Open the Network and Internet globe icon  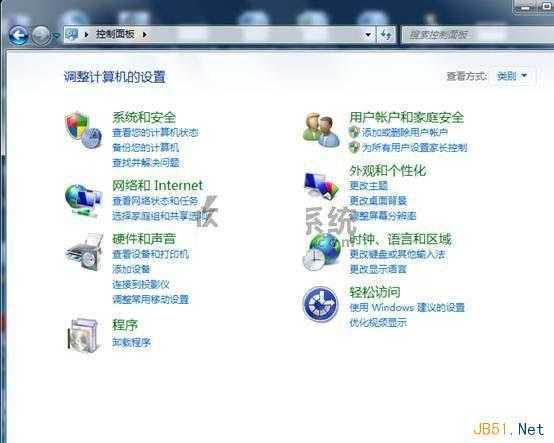click(83, 200)
